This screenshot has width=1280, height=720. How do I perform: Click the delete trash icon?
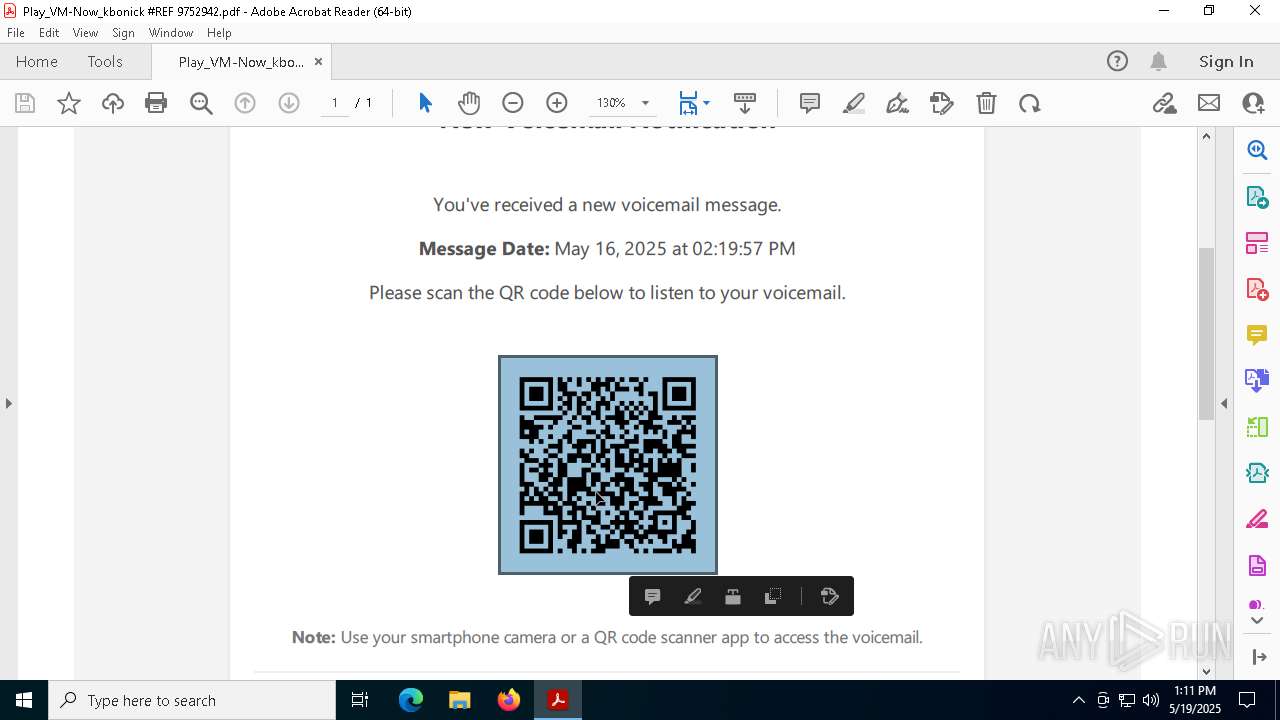986,103
